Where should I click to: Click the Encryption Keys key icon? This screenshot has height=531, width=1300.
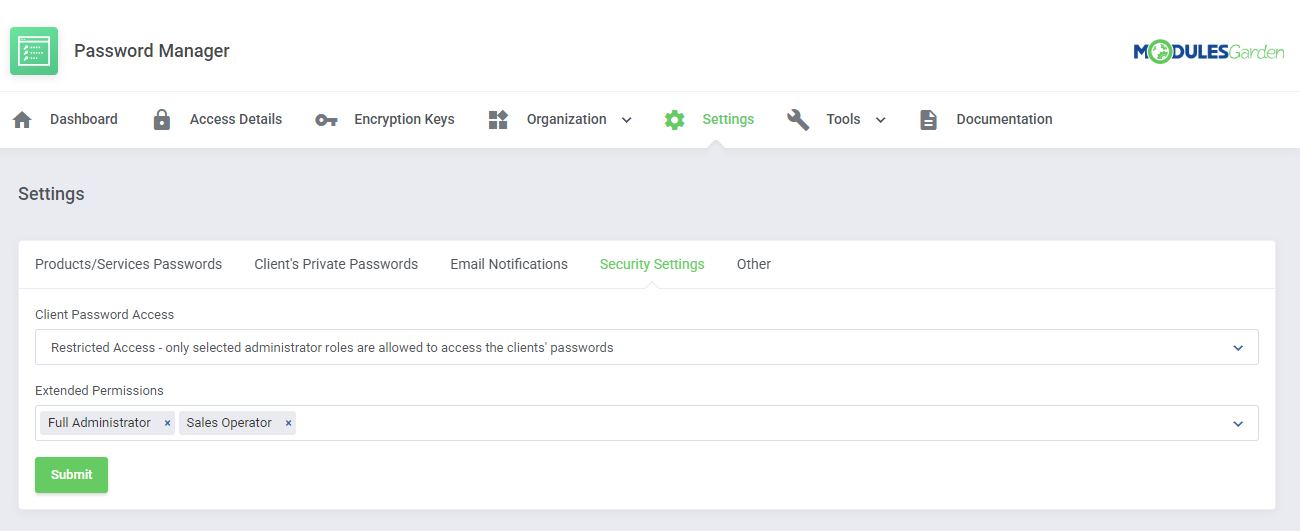coord(326,120)
